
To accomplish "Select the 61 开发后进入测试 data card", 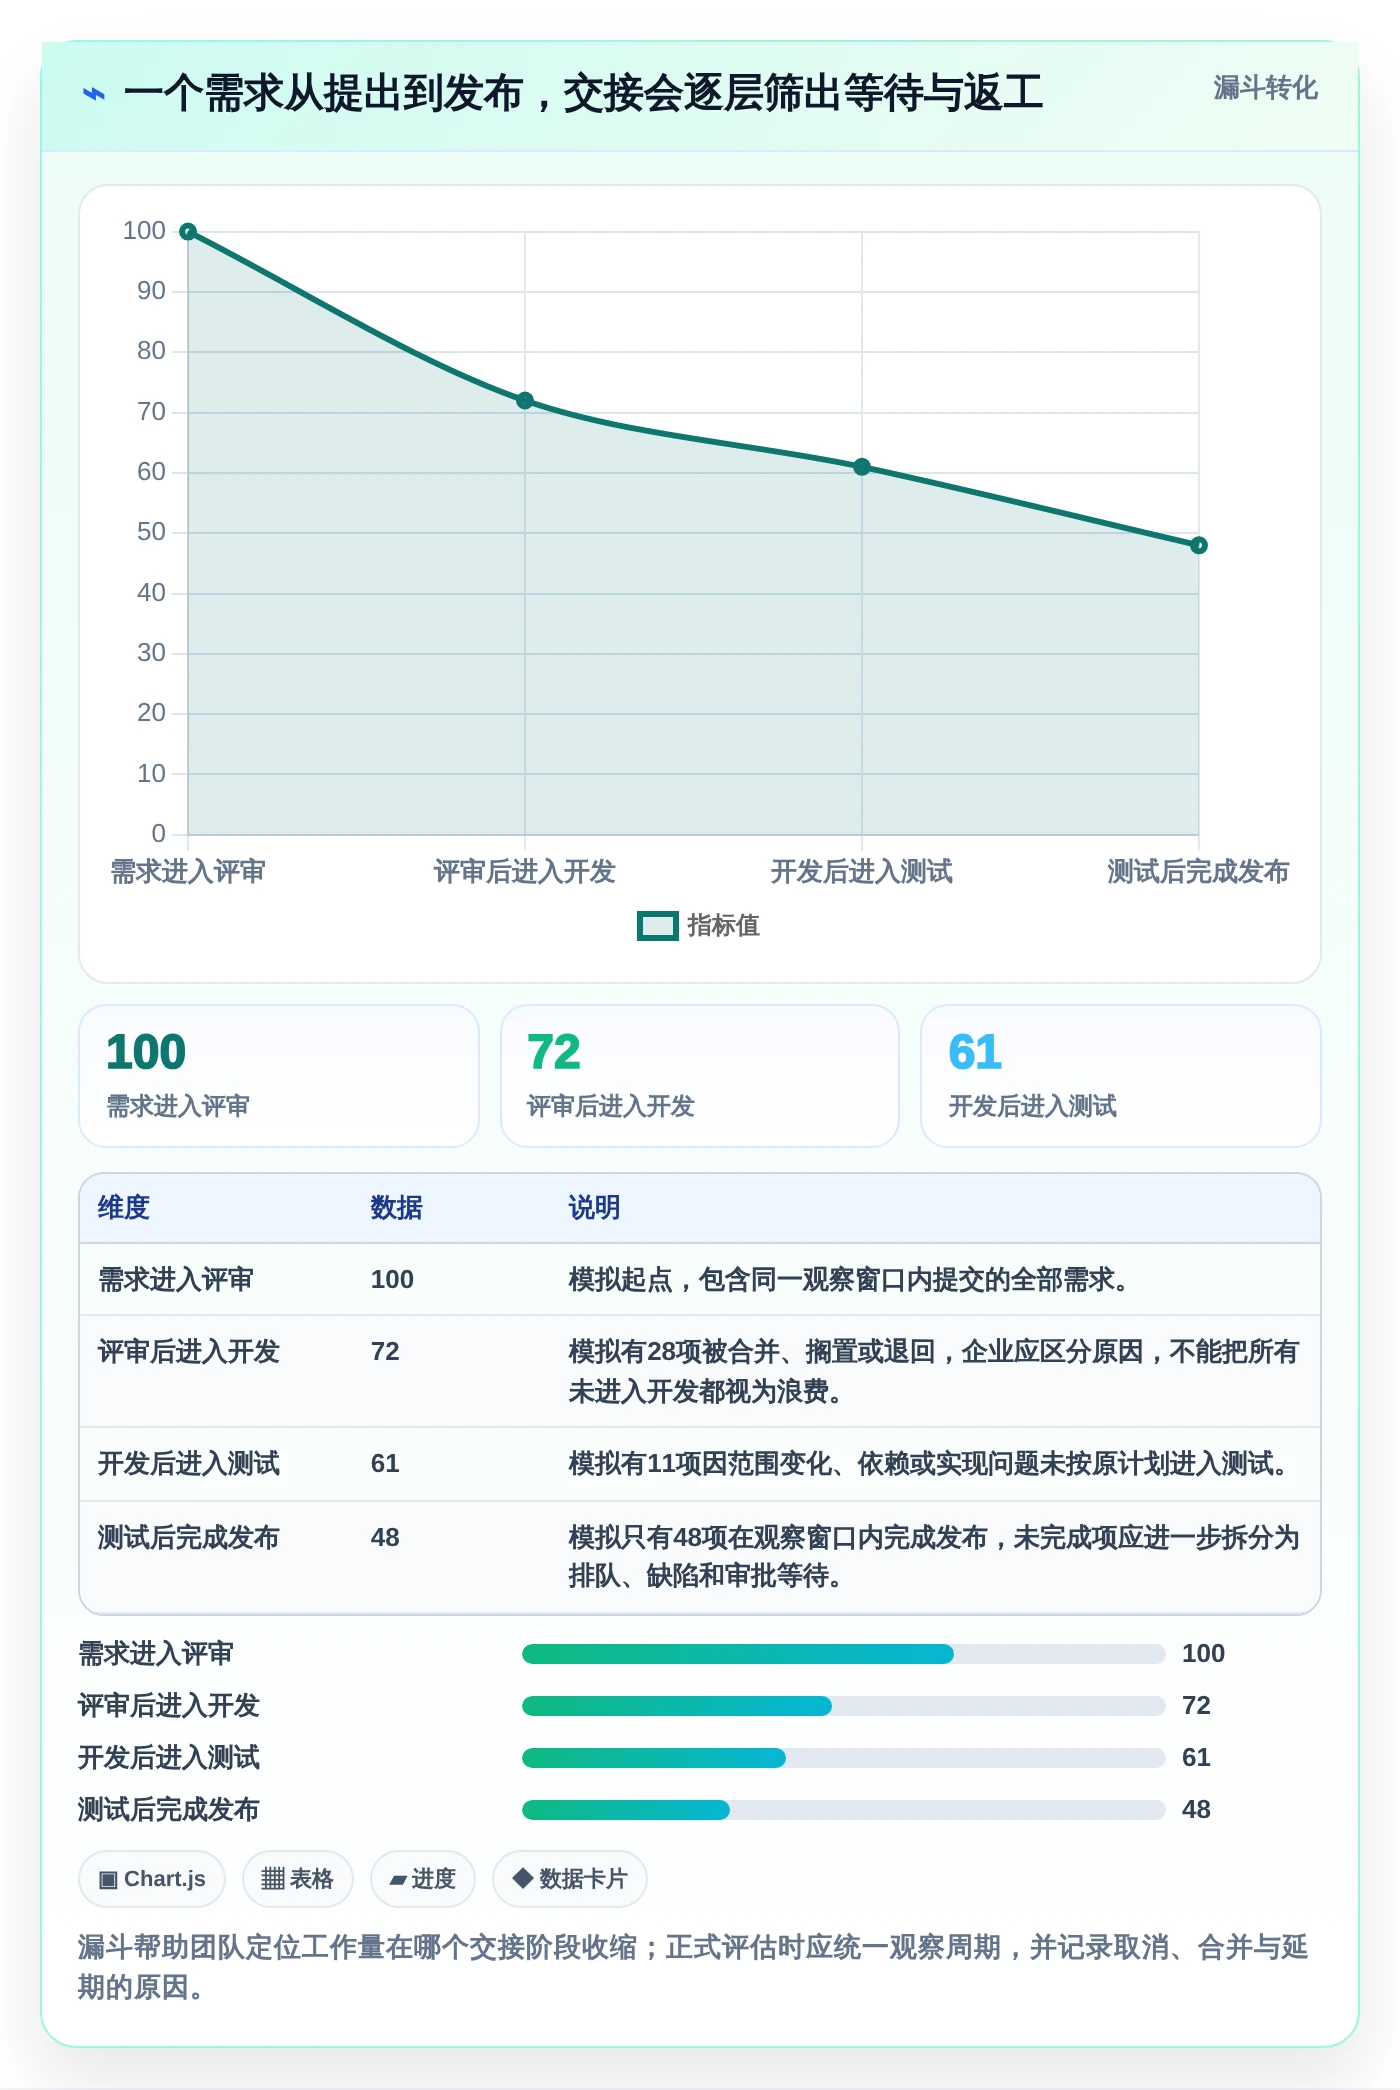I will coord(1121,1076).
